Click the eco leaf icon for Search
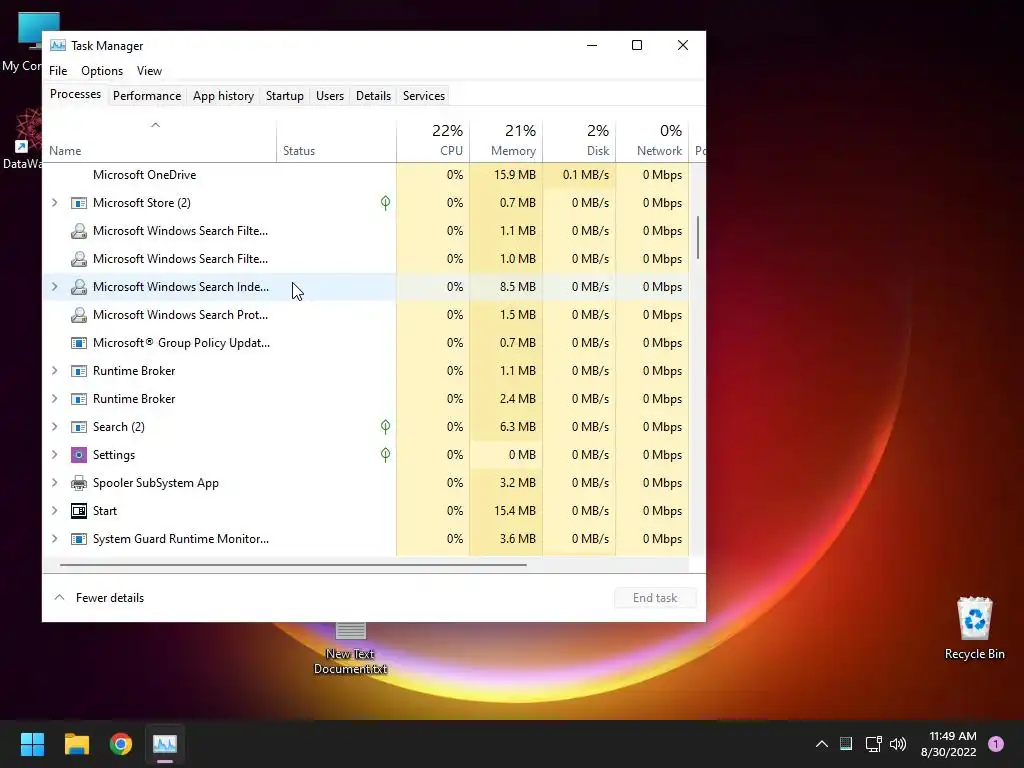 click(x=385, y=427)
